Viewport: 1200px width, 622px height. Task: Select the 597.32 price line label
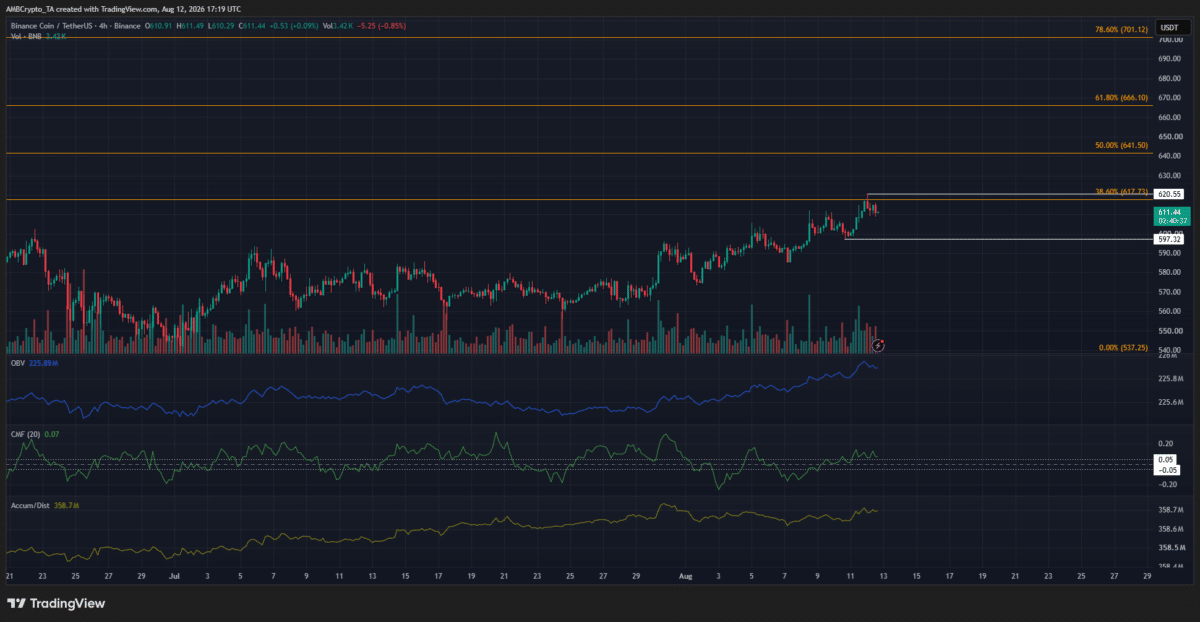click(x=1170, y=239)
